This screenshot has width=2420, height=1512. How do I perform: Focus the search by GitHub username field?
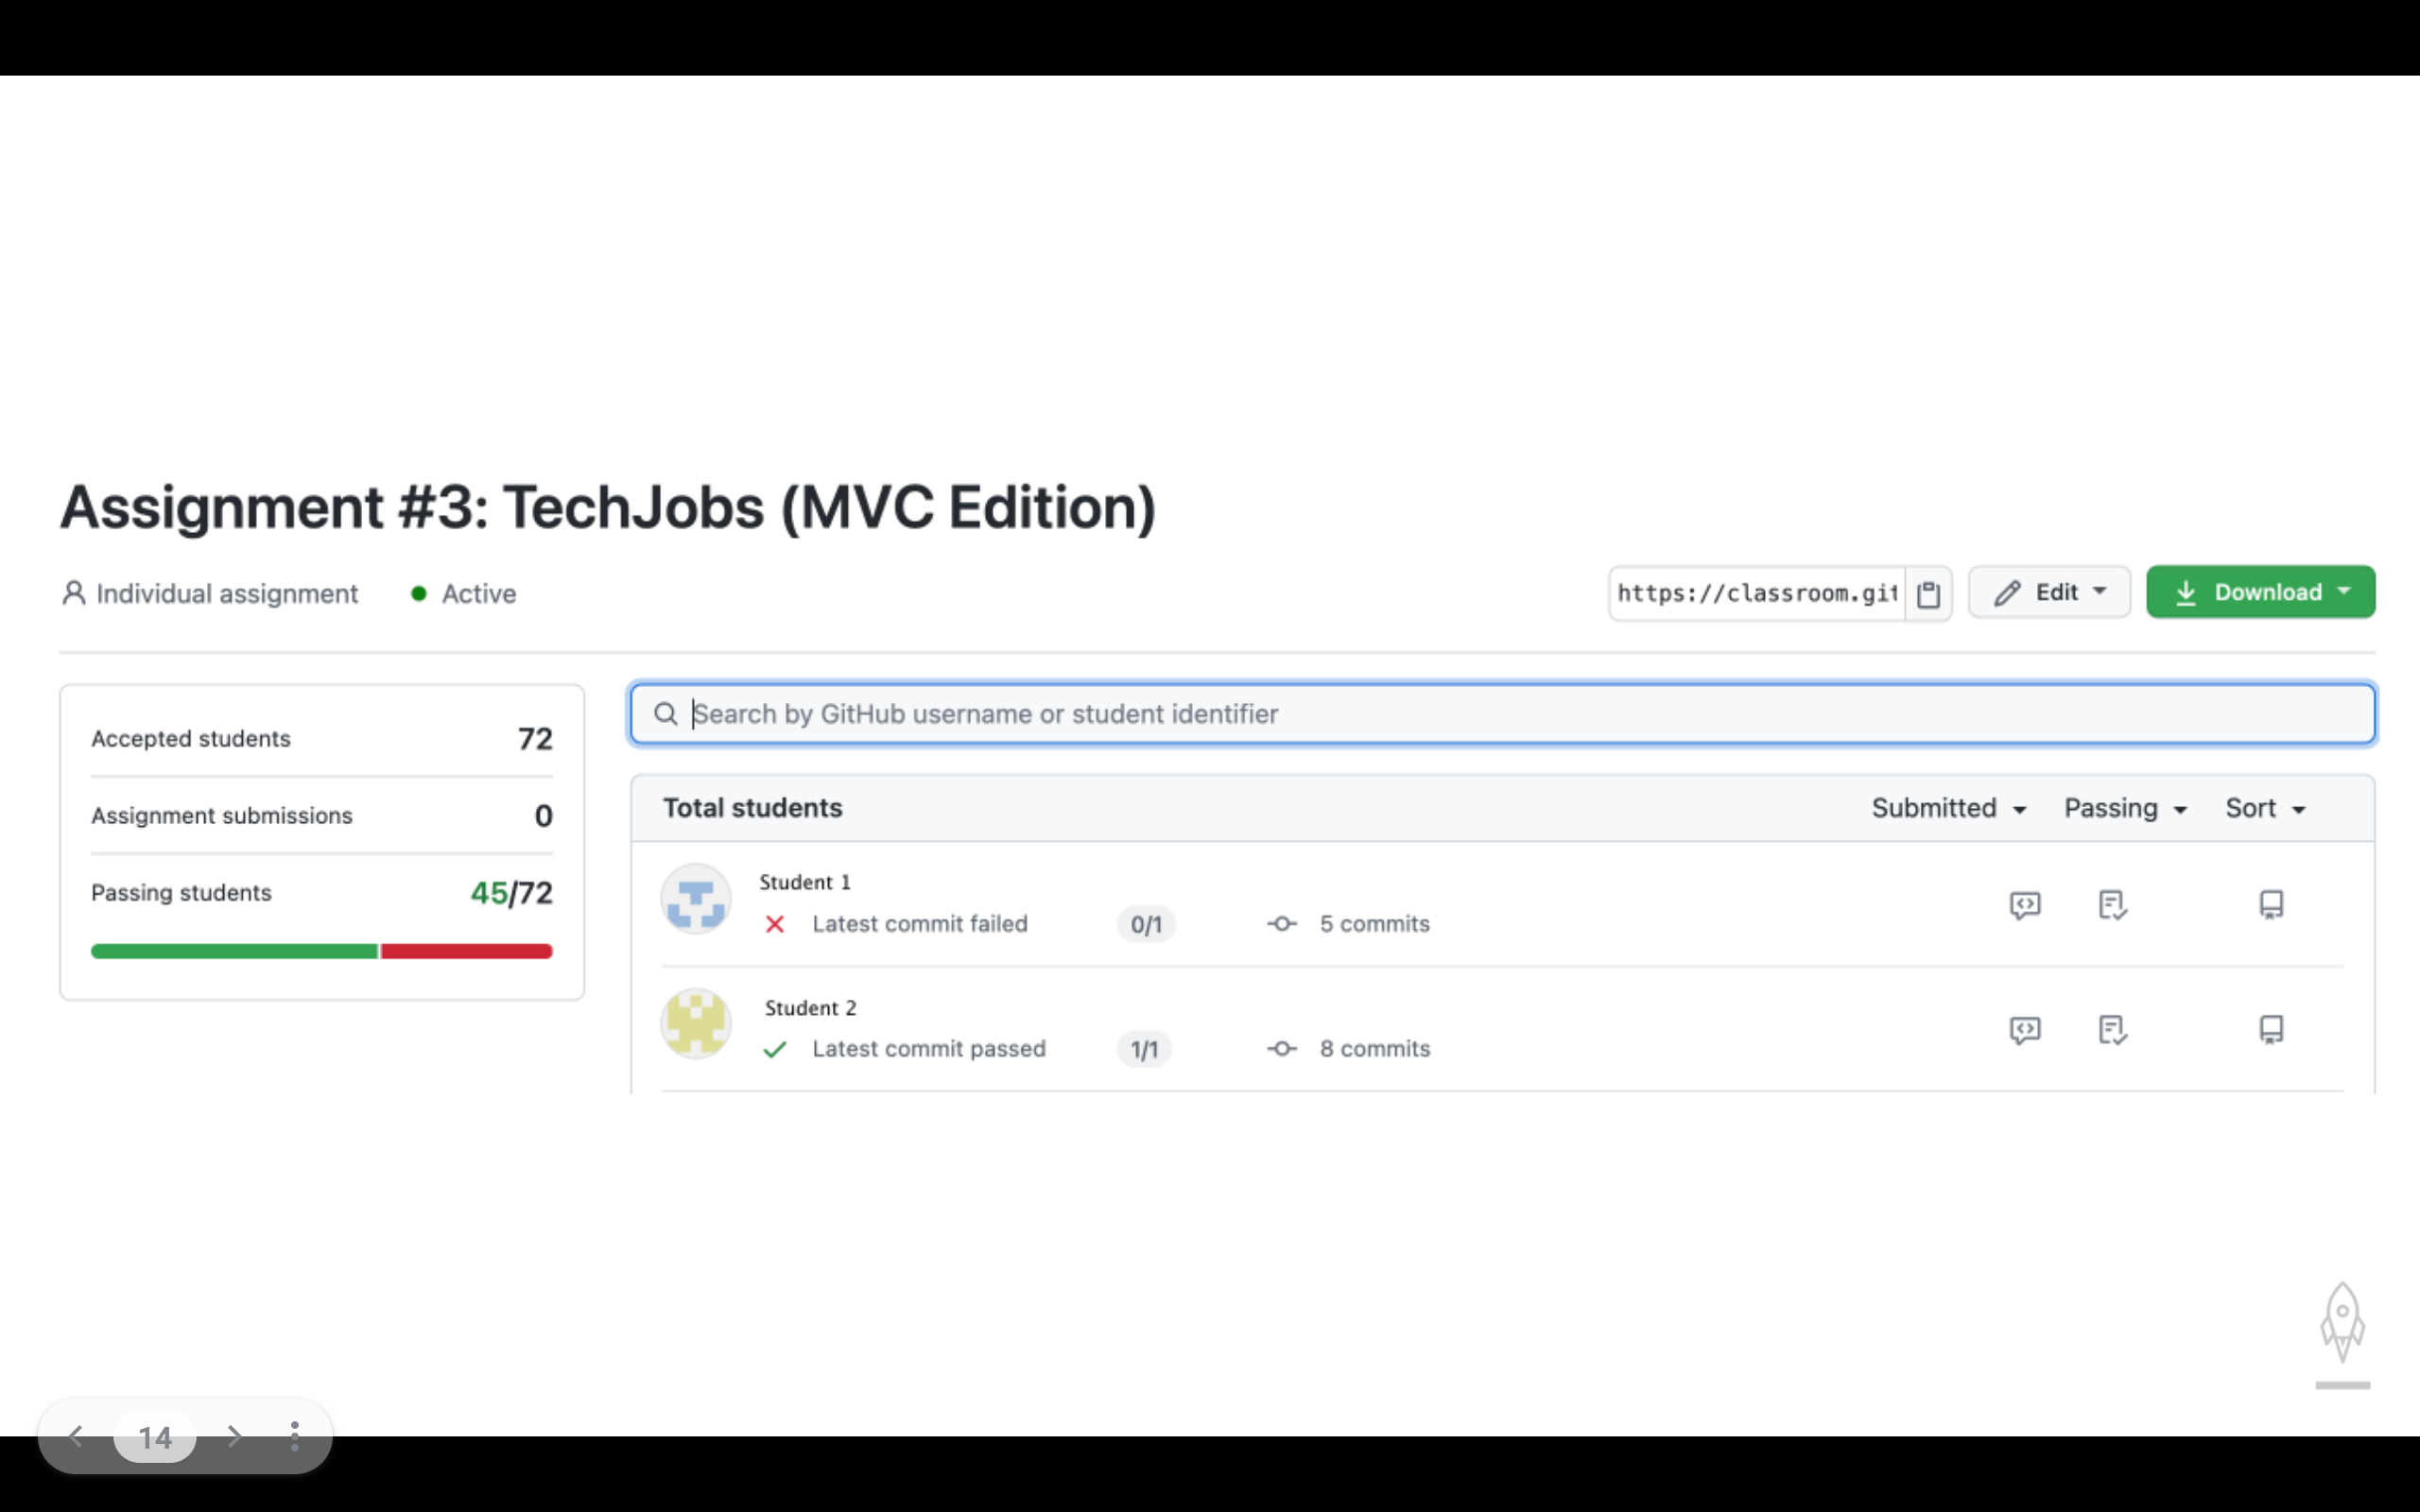1500,714
